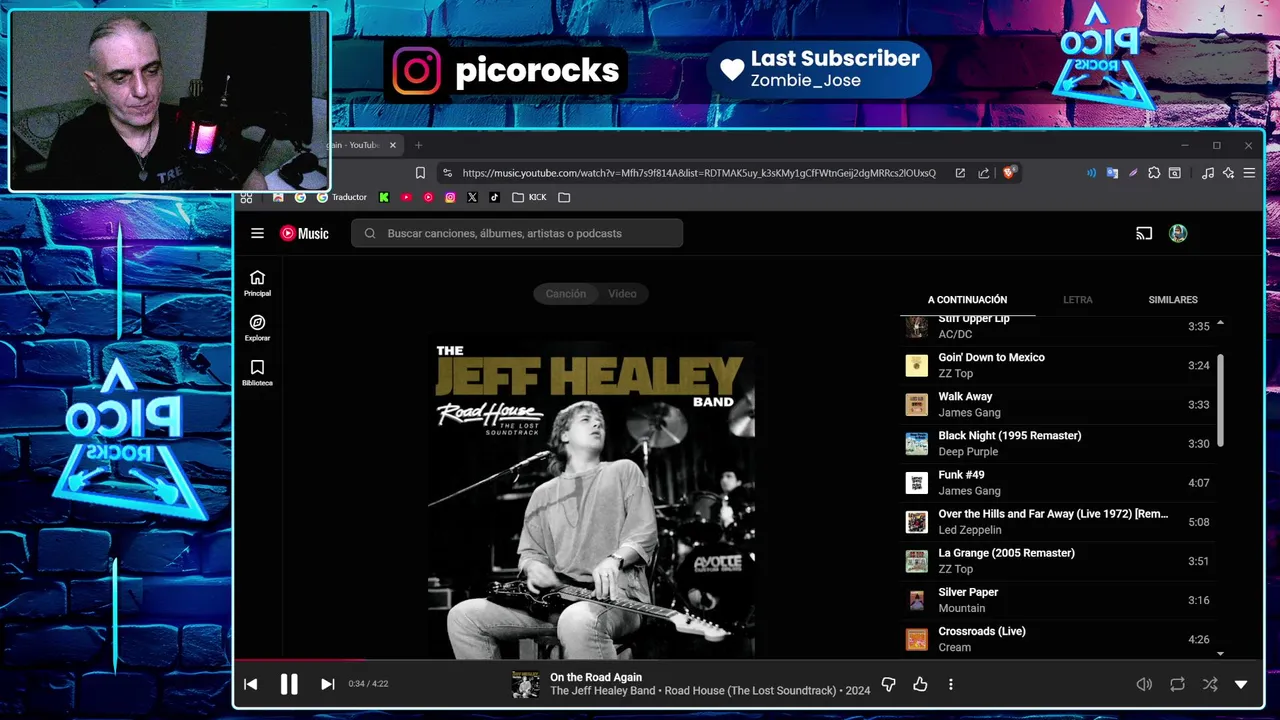Click the song progress bar
This screenshot has width=1280, height=720.
pos(748,660)
